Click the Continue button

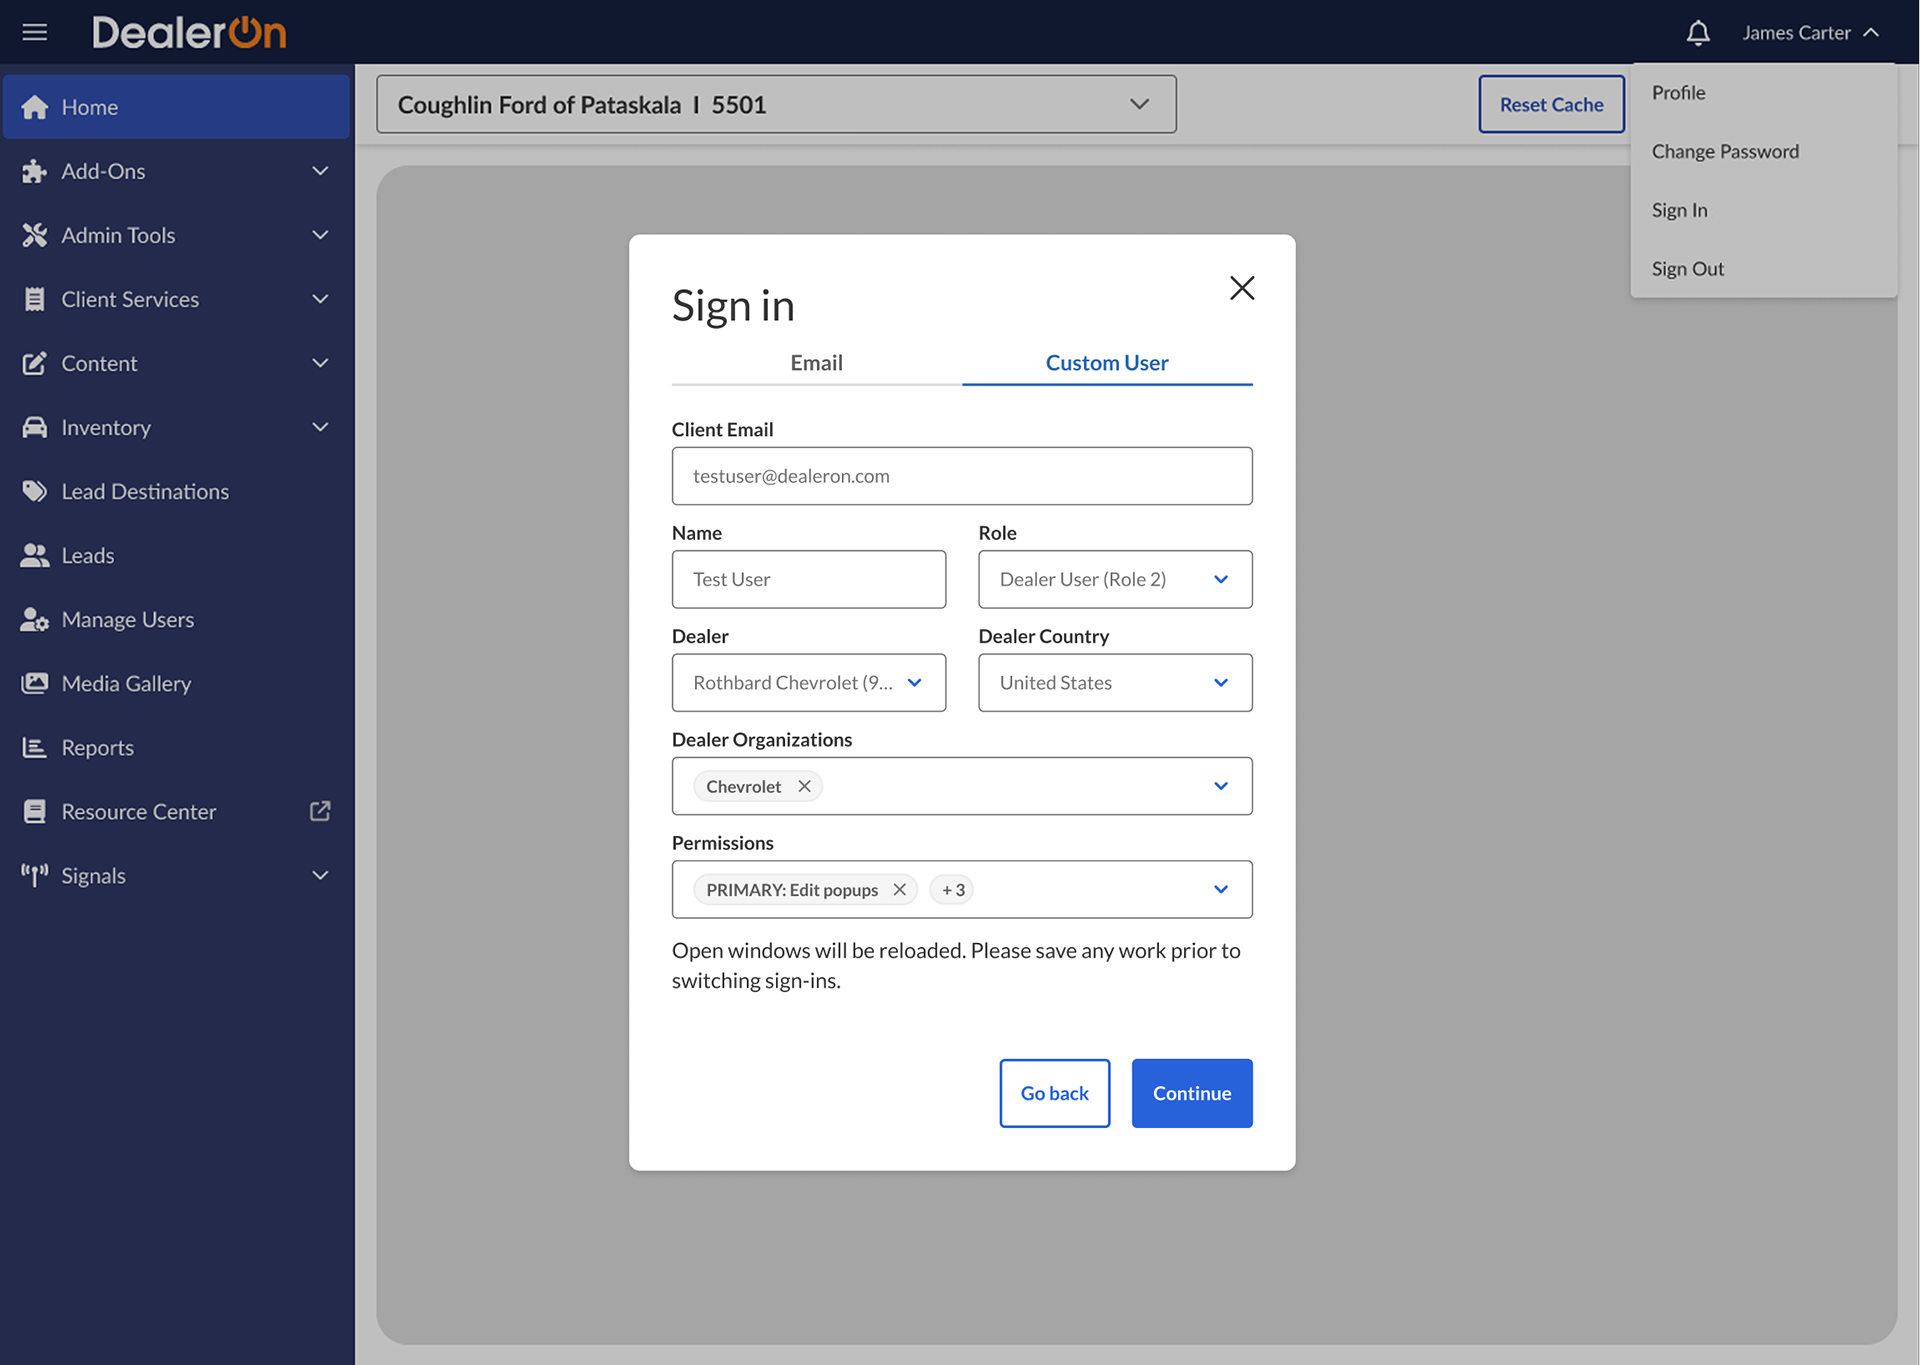[1192, 1093]
